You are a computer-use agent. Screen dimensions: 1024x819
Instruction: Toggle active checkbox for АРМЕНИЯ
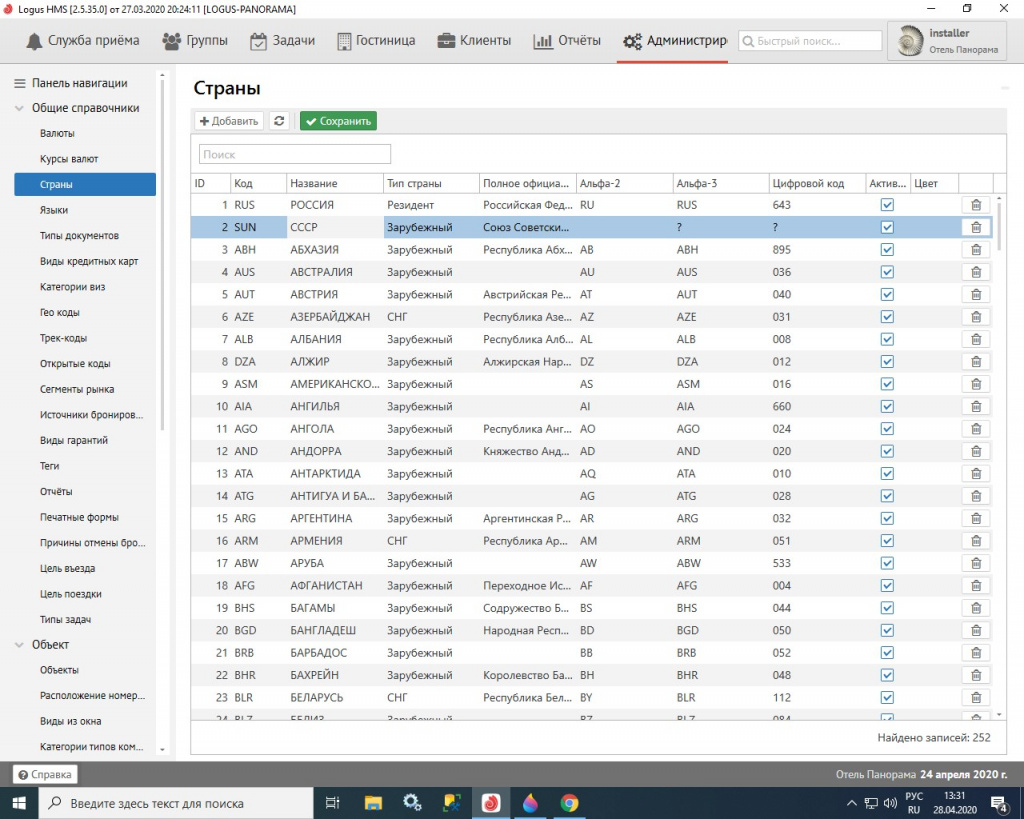(887, 541)
